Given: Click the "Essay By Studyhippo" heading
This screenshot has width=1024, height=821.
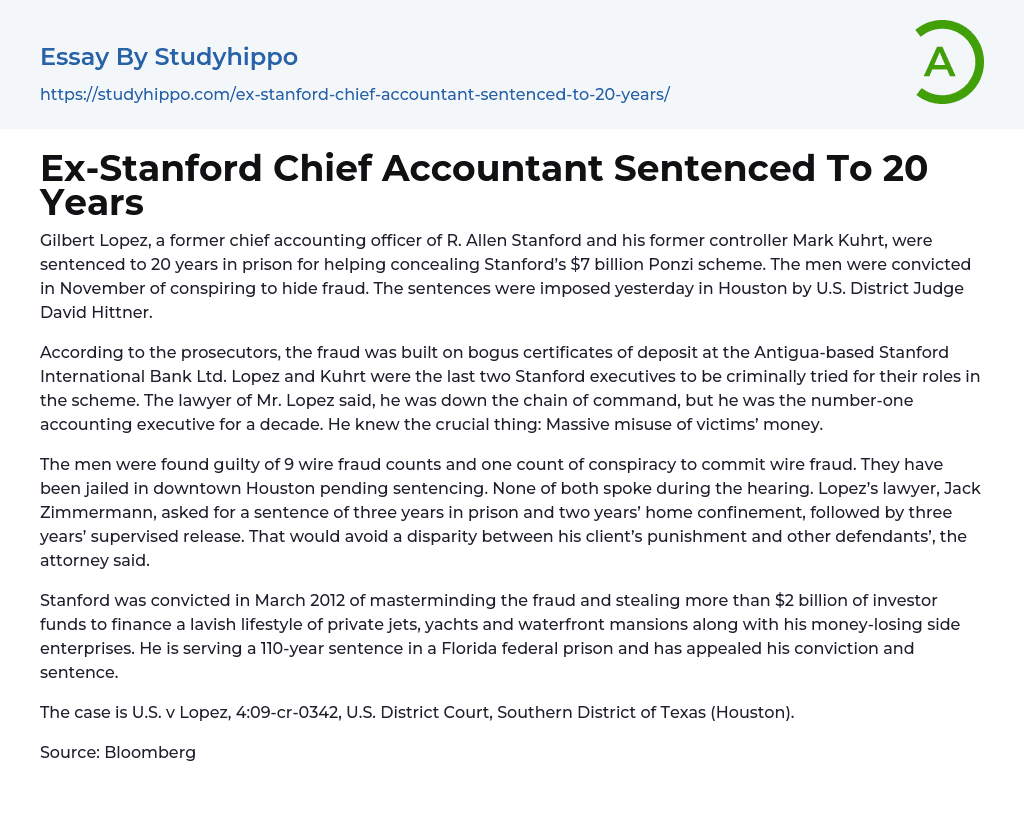Looking at the screenshot, I should (169, 57).
